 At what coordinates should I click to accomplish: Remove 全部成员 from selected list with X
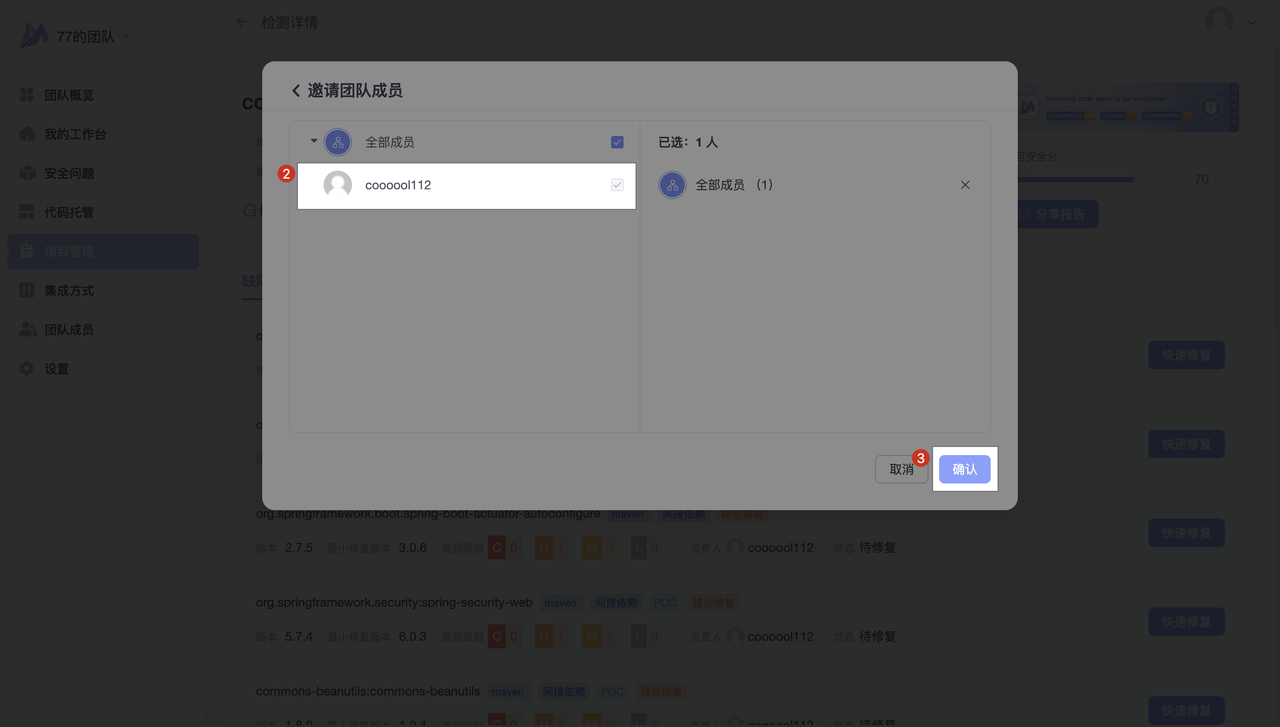coord(965,185)
